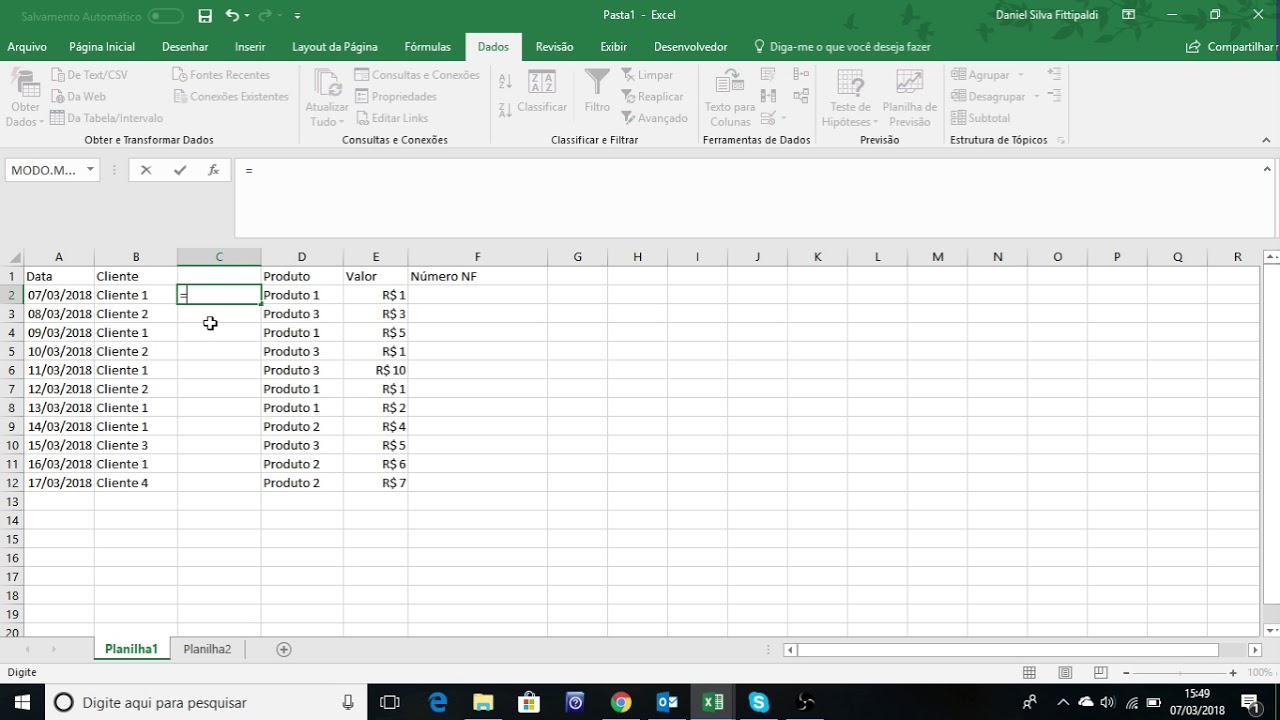Click De Text/CSV import option
Viewport: 1280px width, 720px height.
coord(89,75)
